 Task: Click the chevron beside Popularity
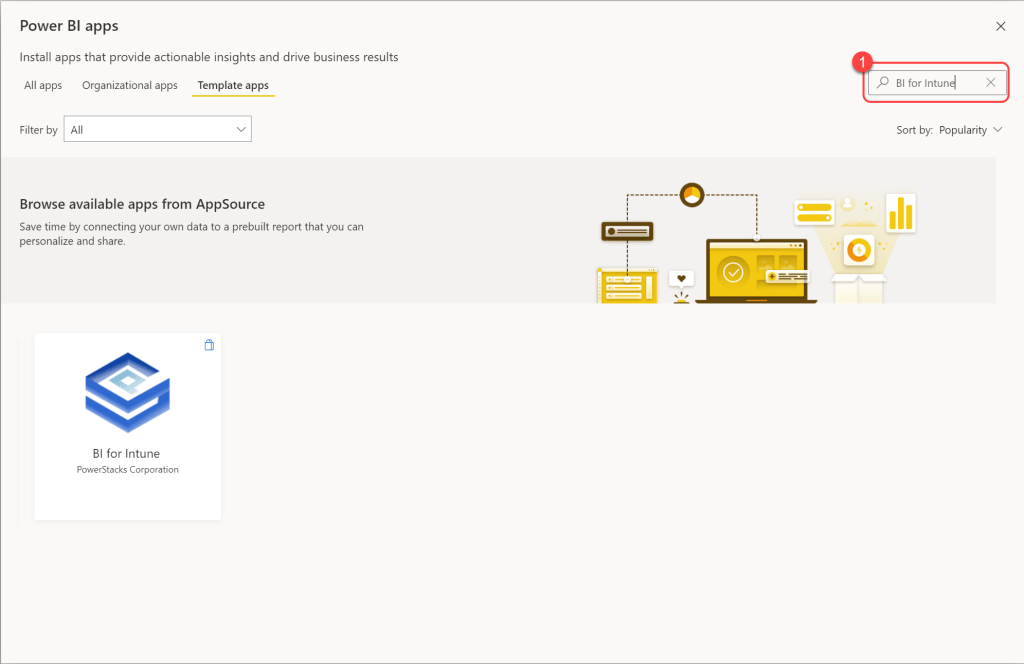(997, 130)
